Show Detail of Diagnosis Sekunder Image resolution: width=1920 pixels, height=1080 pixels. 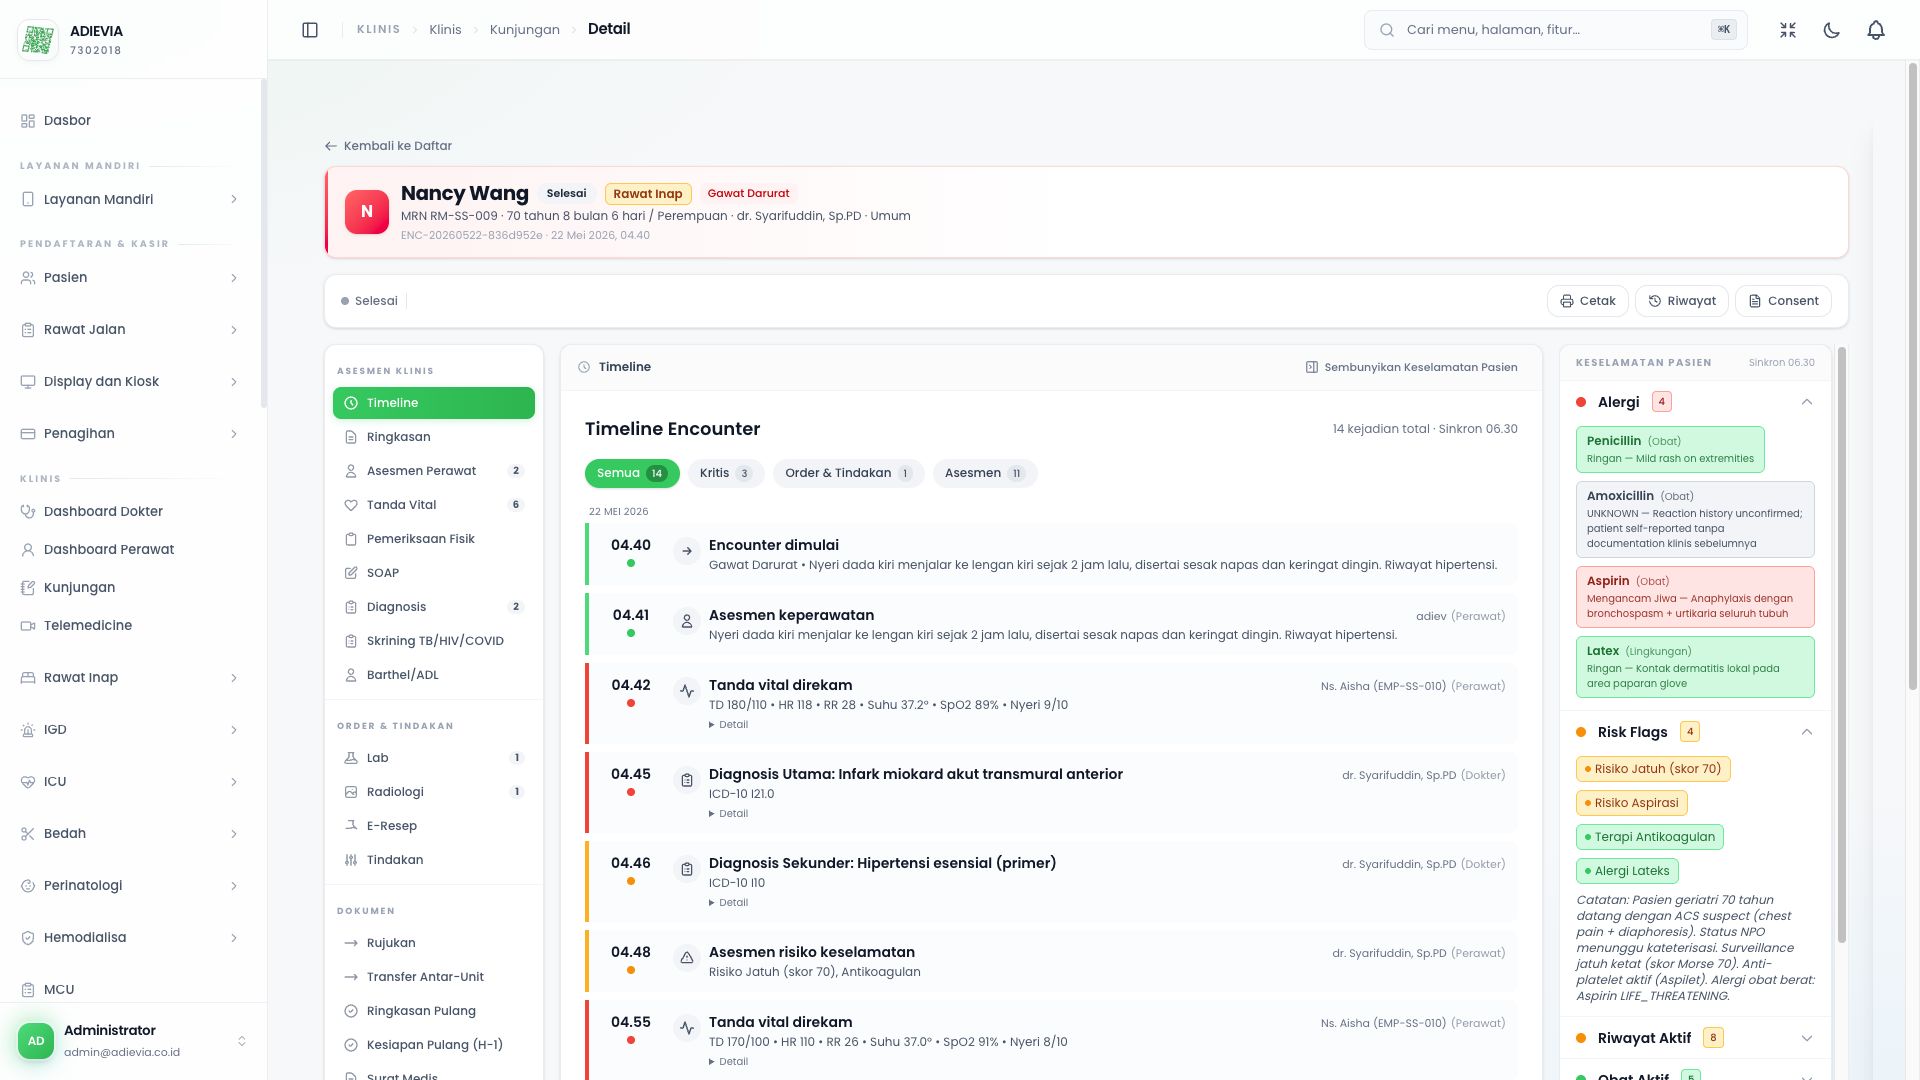(728, 903)
